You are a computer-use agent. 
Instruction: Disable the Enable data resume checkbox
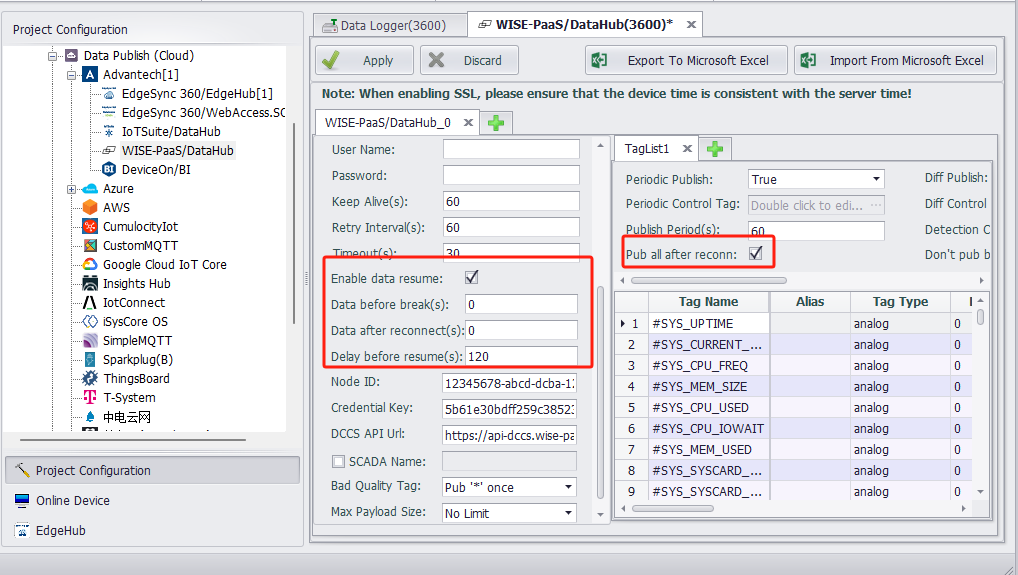pos(471,277)
